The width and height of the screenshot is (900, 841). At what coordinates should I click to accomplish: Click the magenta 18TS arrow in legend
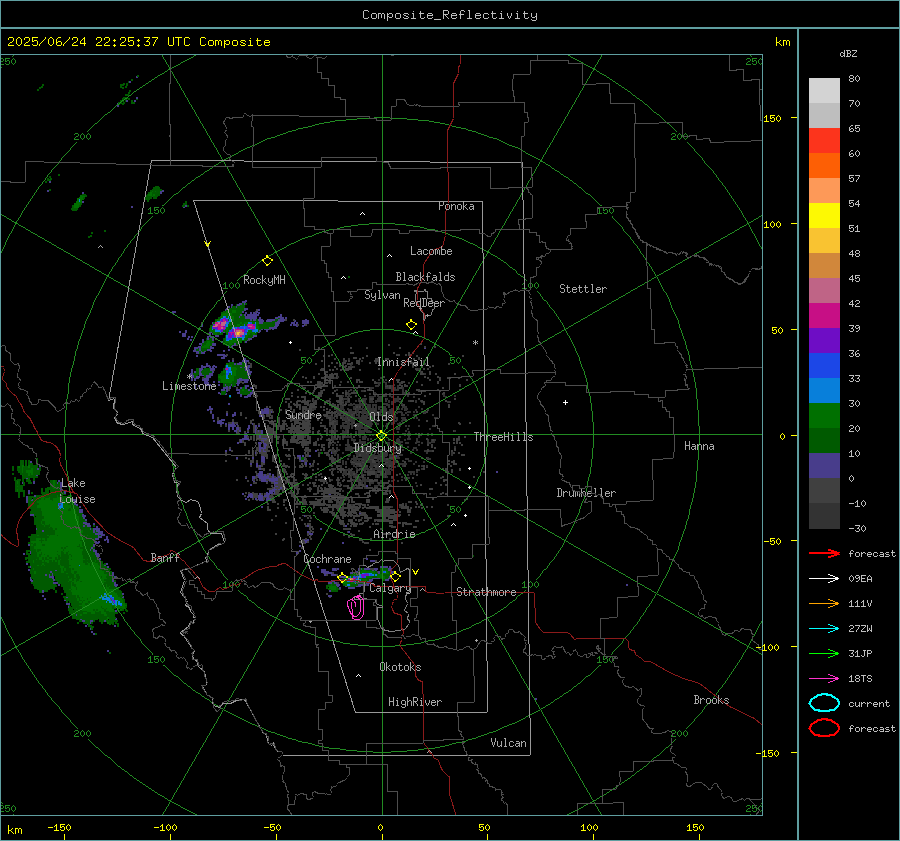[x=824, y=679]
